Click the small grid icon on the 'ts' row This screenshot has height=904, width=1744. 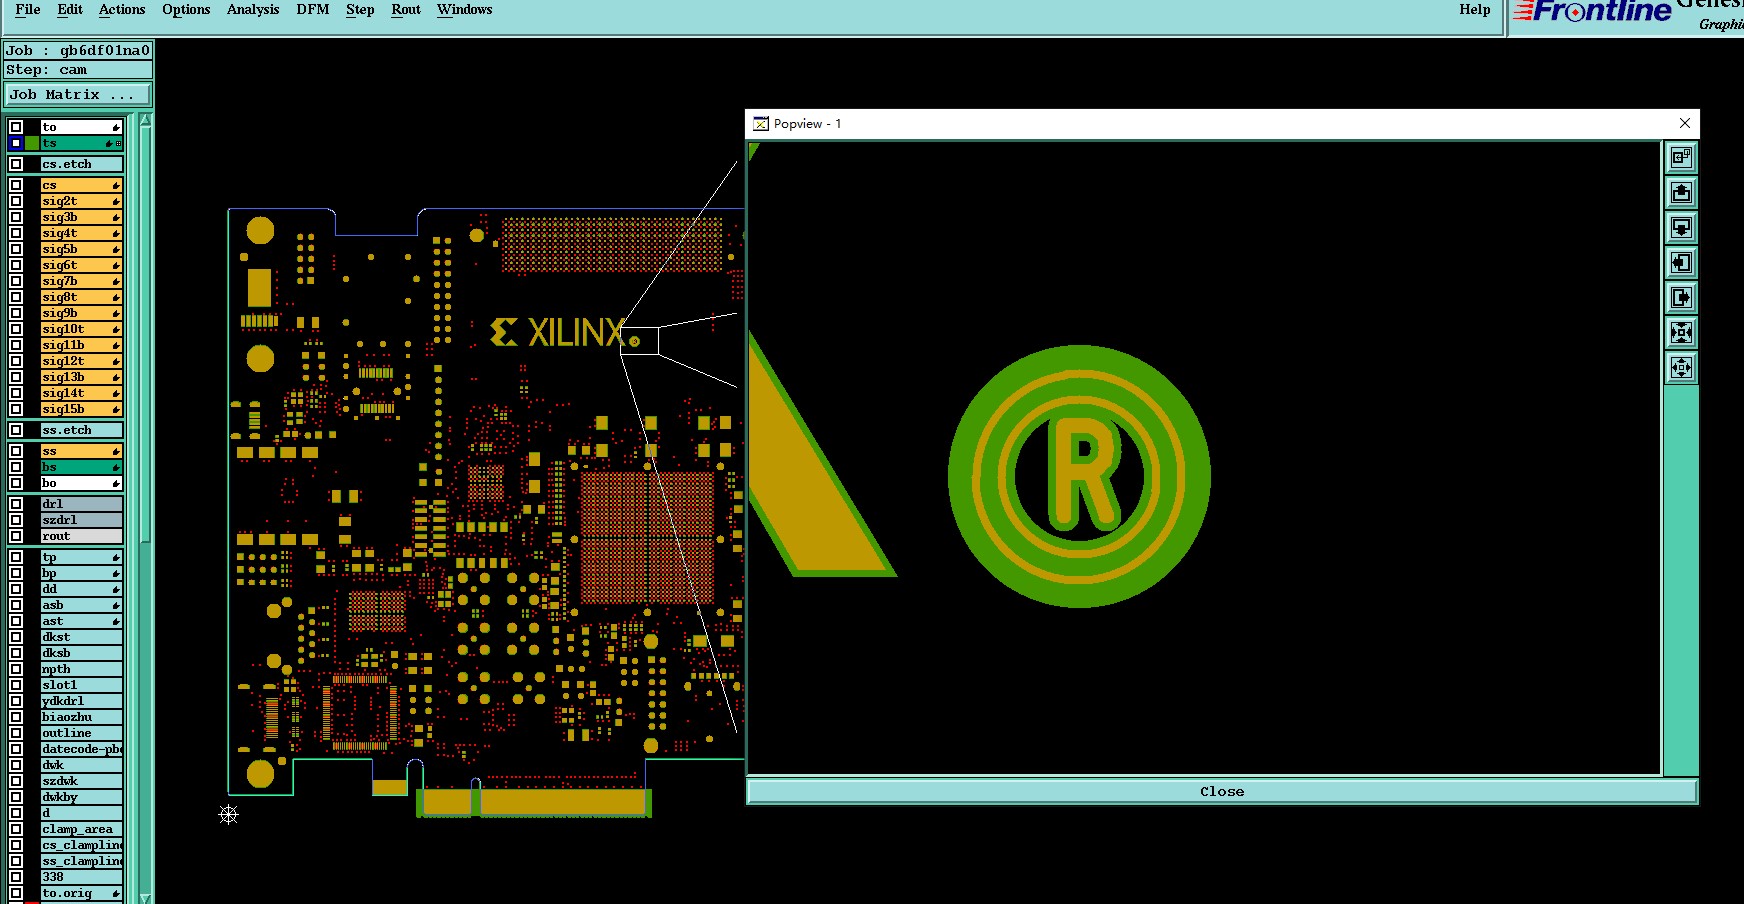[x=119, y=144]
